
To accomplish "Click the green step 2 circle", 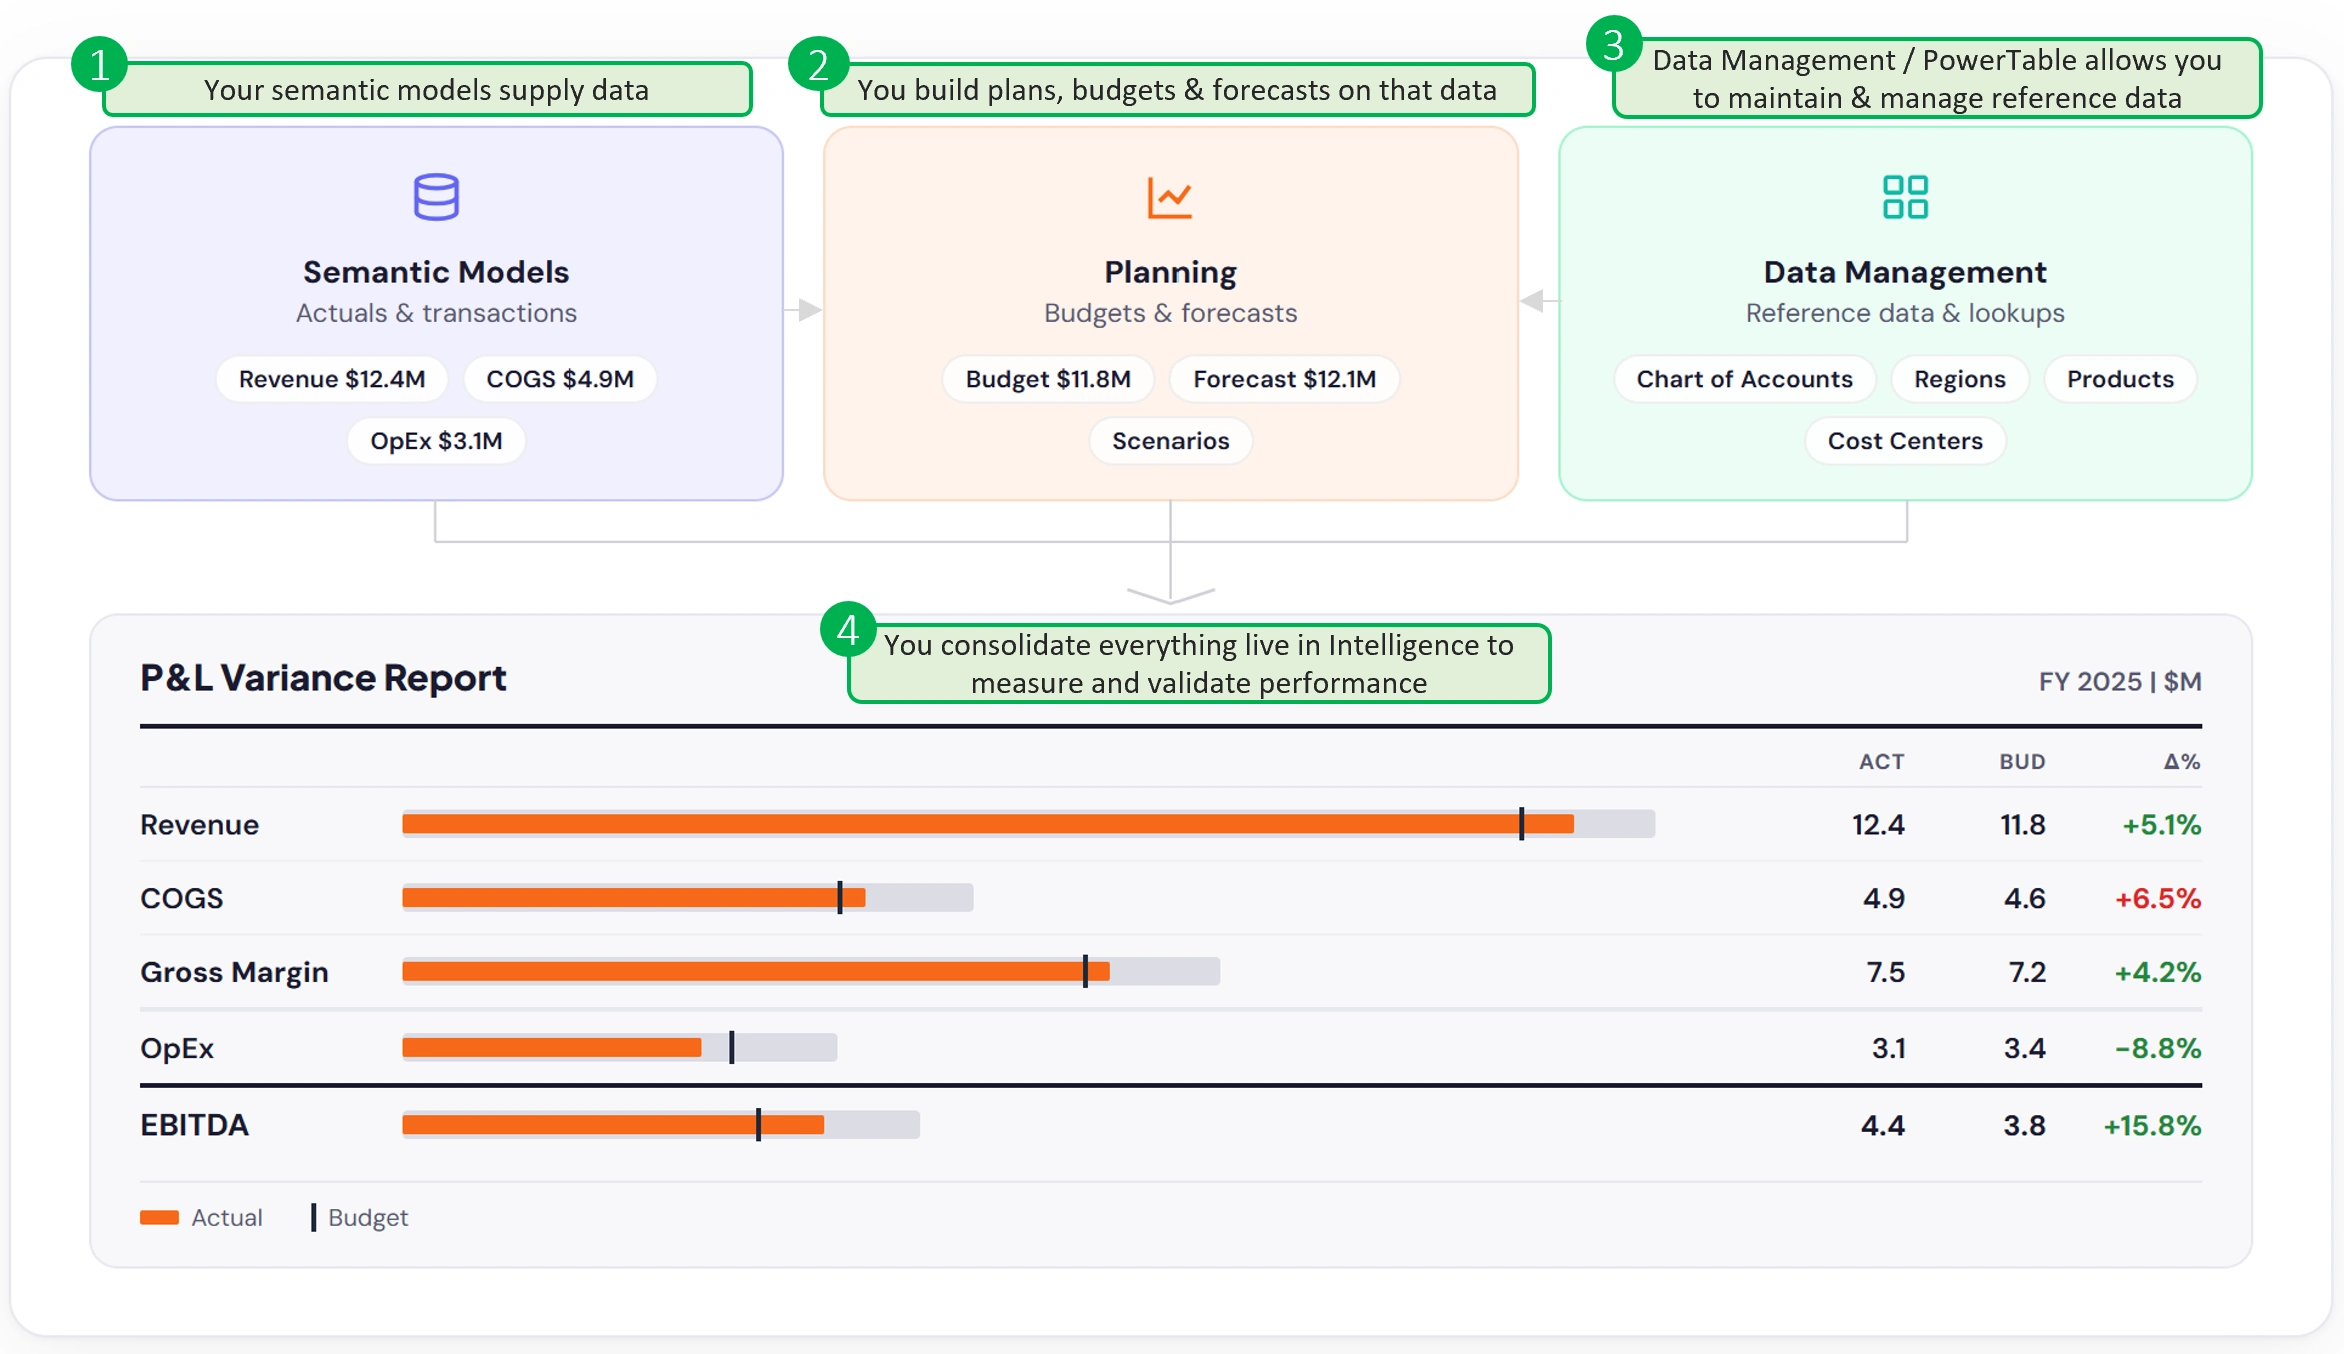I will [818, 65].
